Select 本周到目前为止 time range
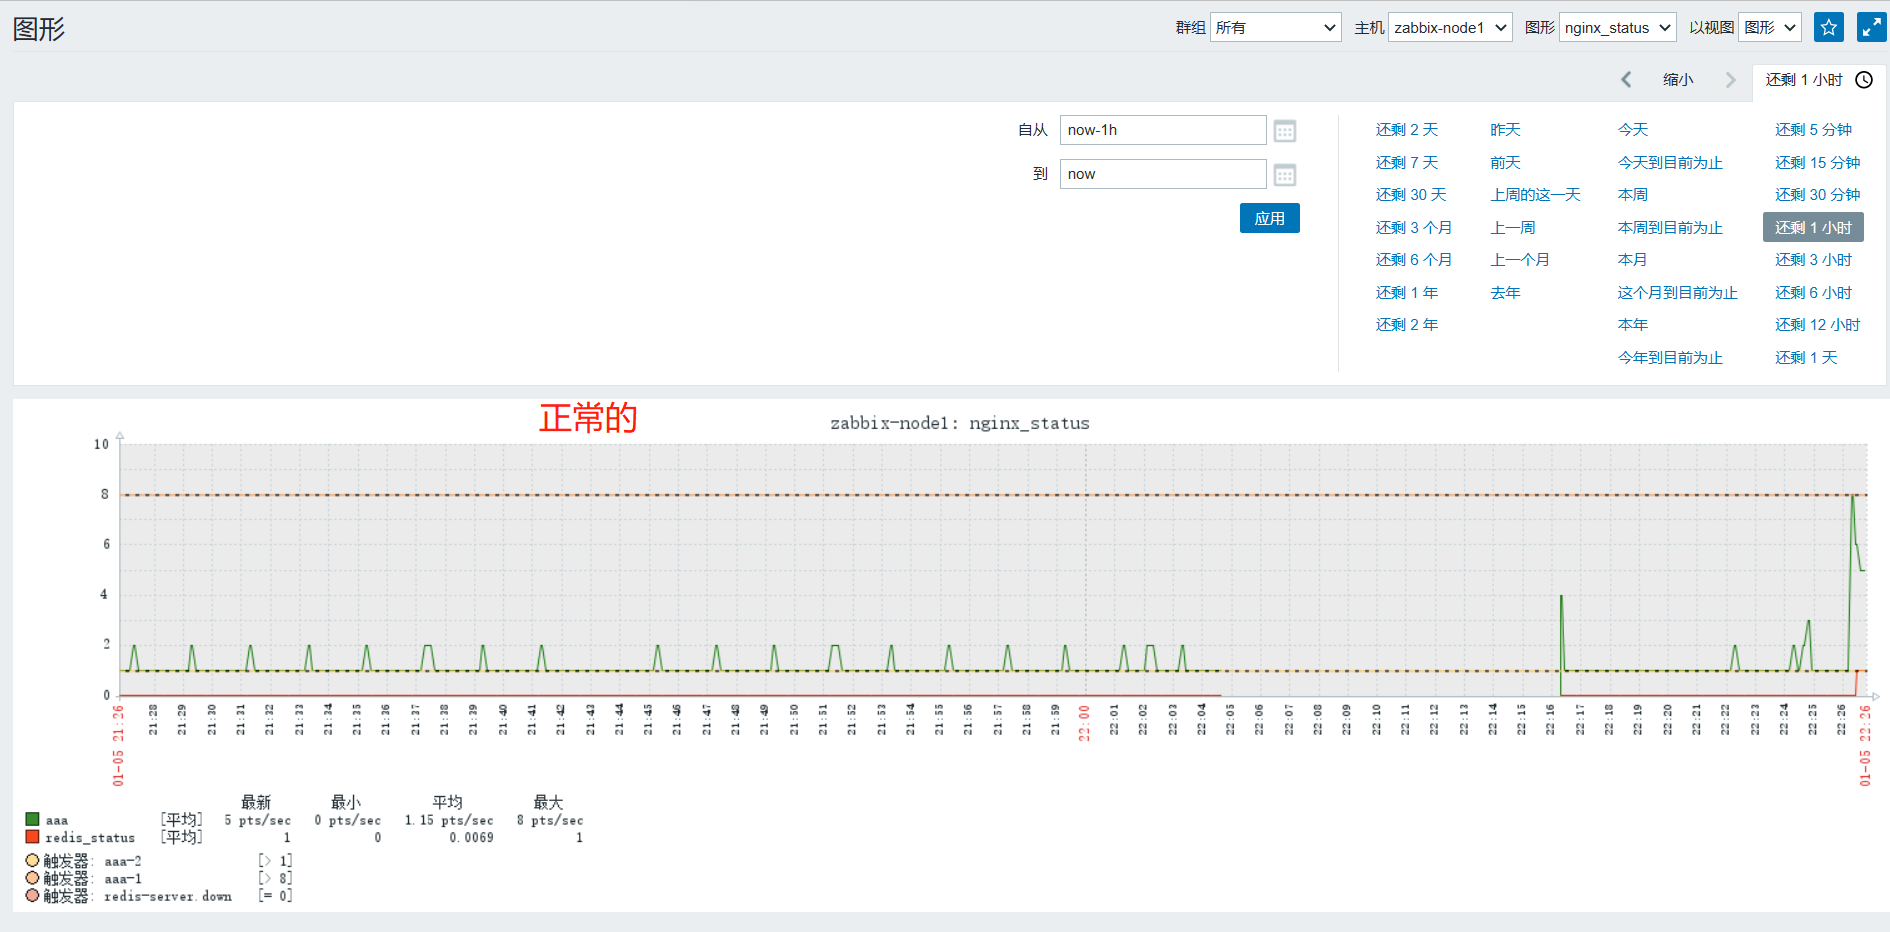 click(x=1670, y=227)
